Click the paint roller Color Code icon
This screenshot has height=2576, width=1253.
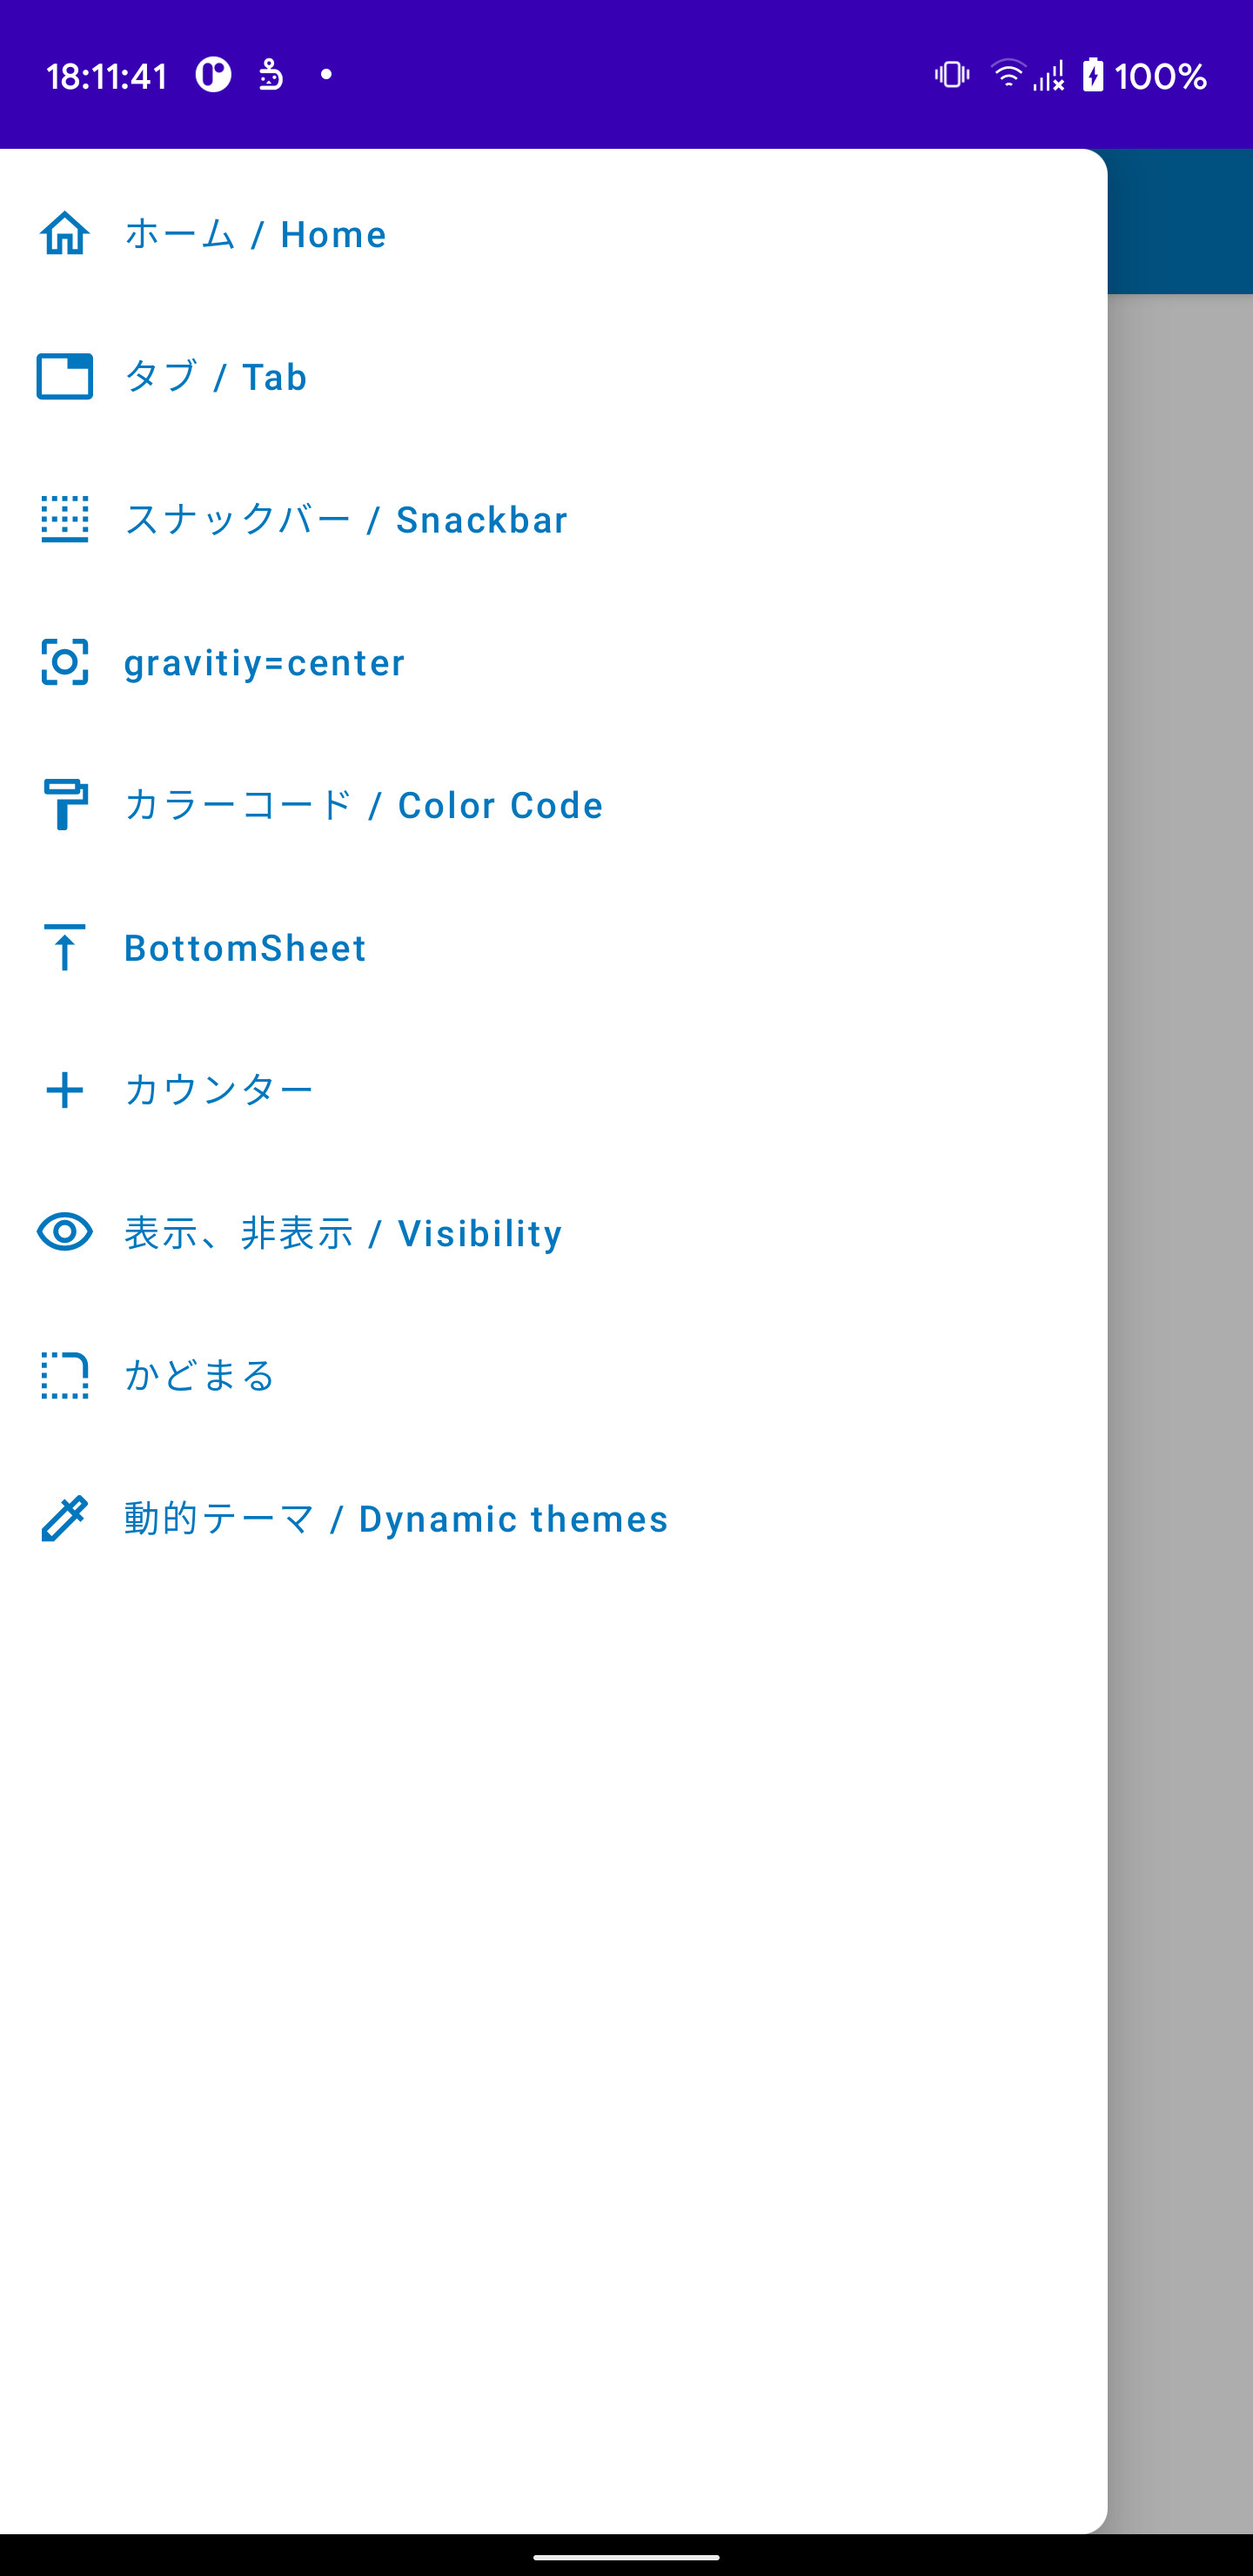64,805
